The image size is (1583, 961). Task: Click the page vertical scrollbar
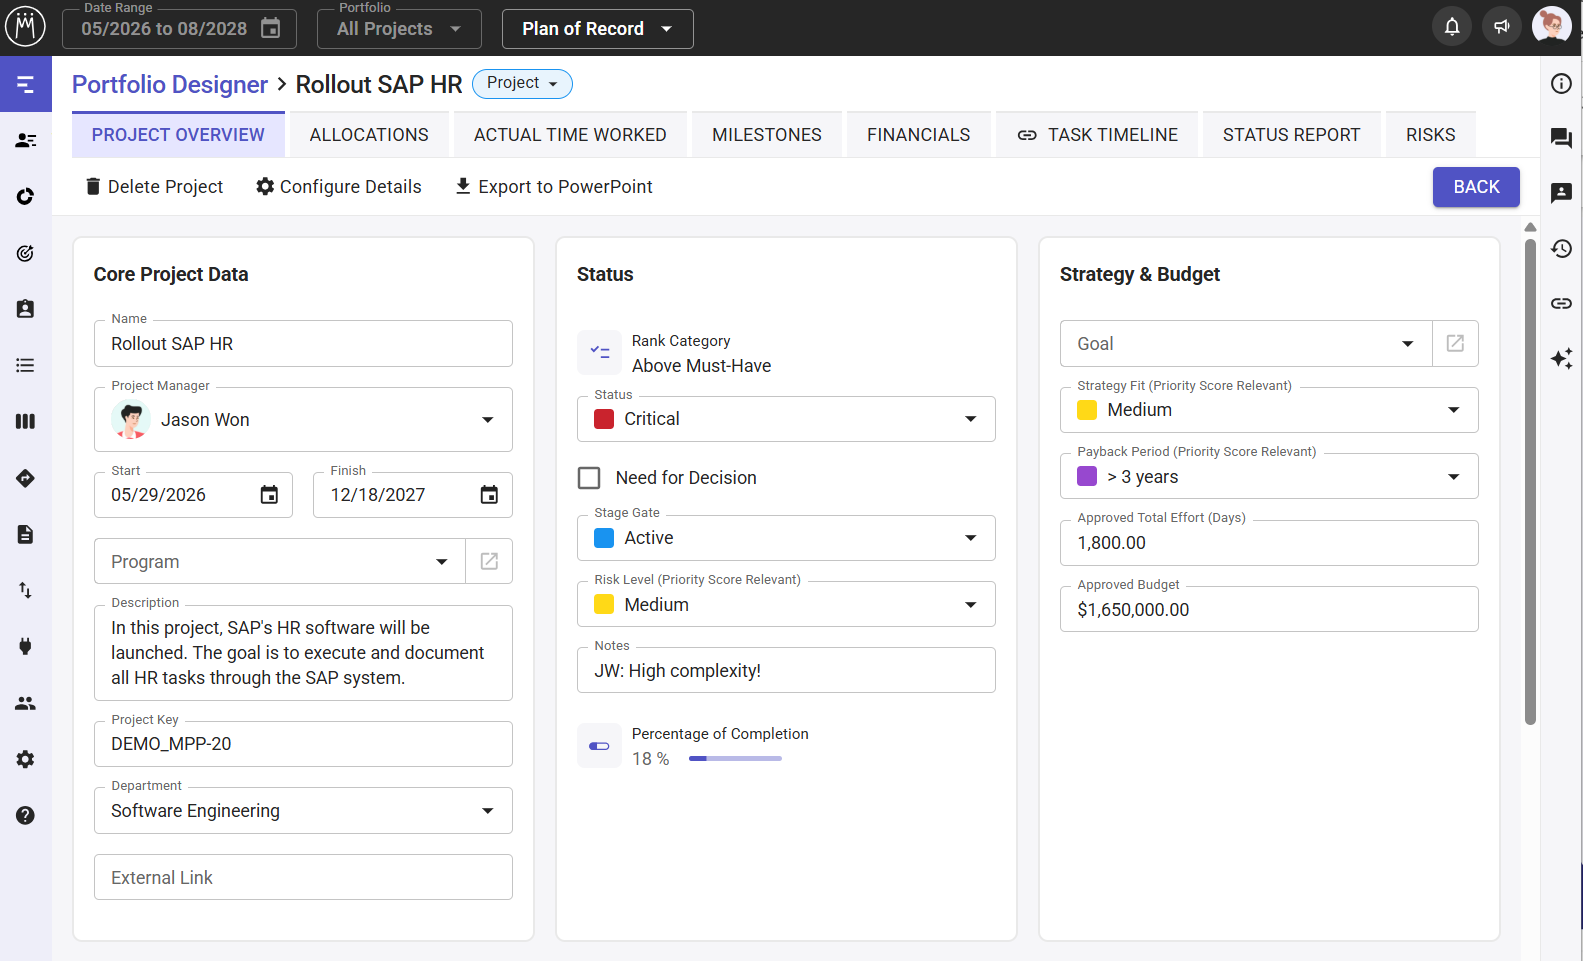click(1530, 480)
